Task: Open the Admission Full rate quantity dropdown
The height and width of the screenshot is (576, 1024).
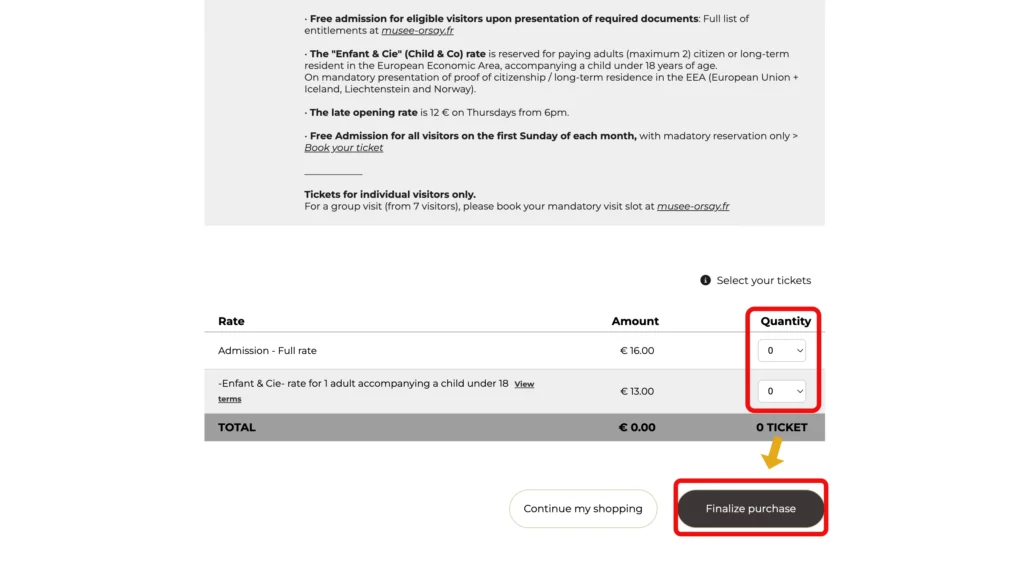Action: (x=780, y=351)
